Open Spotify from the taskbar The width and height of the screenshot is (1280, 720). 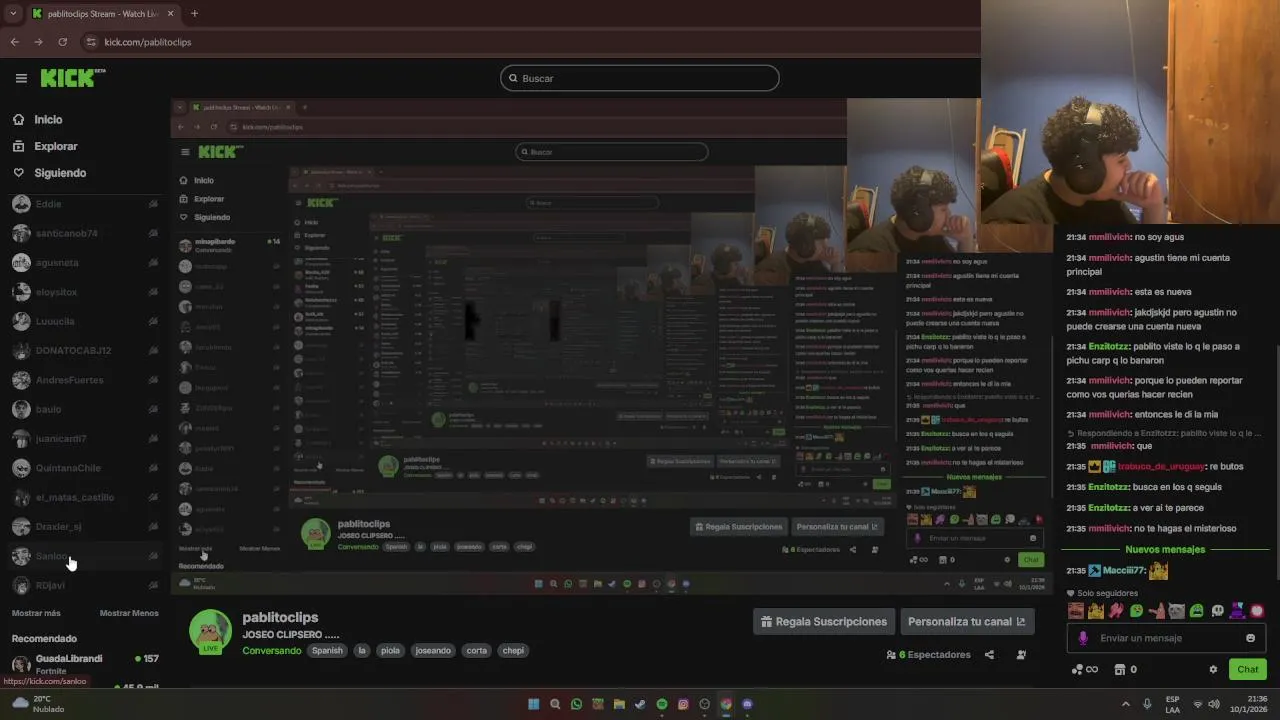click(662, 704)
